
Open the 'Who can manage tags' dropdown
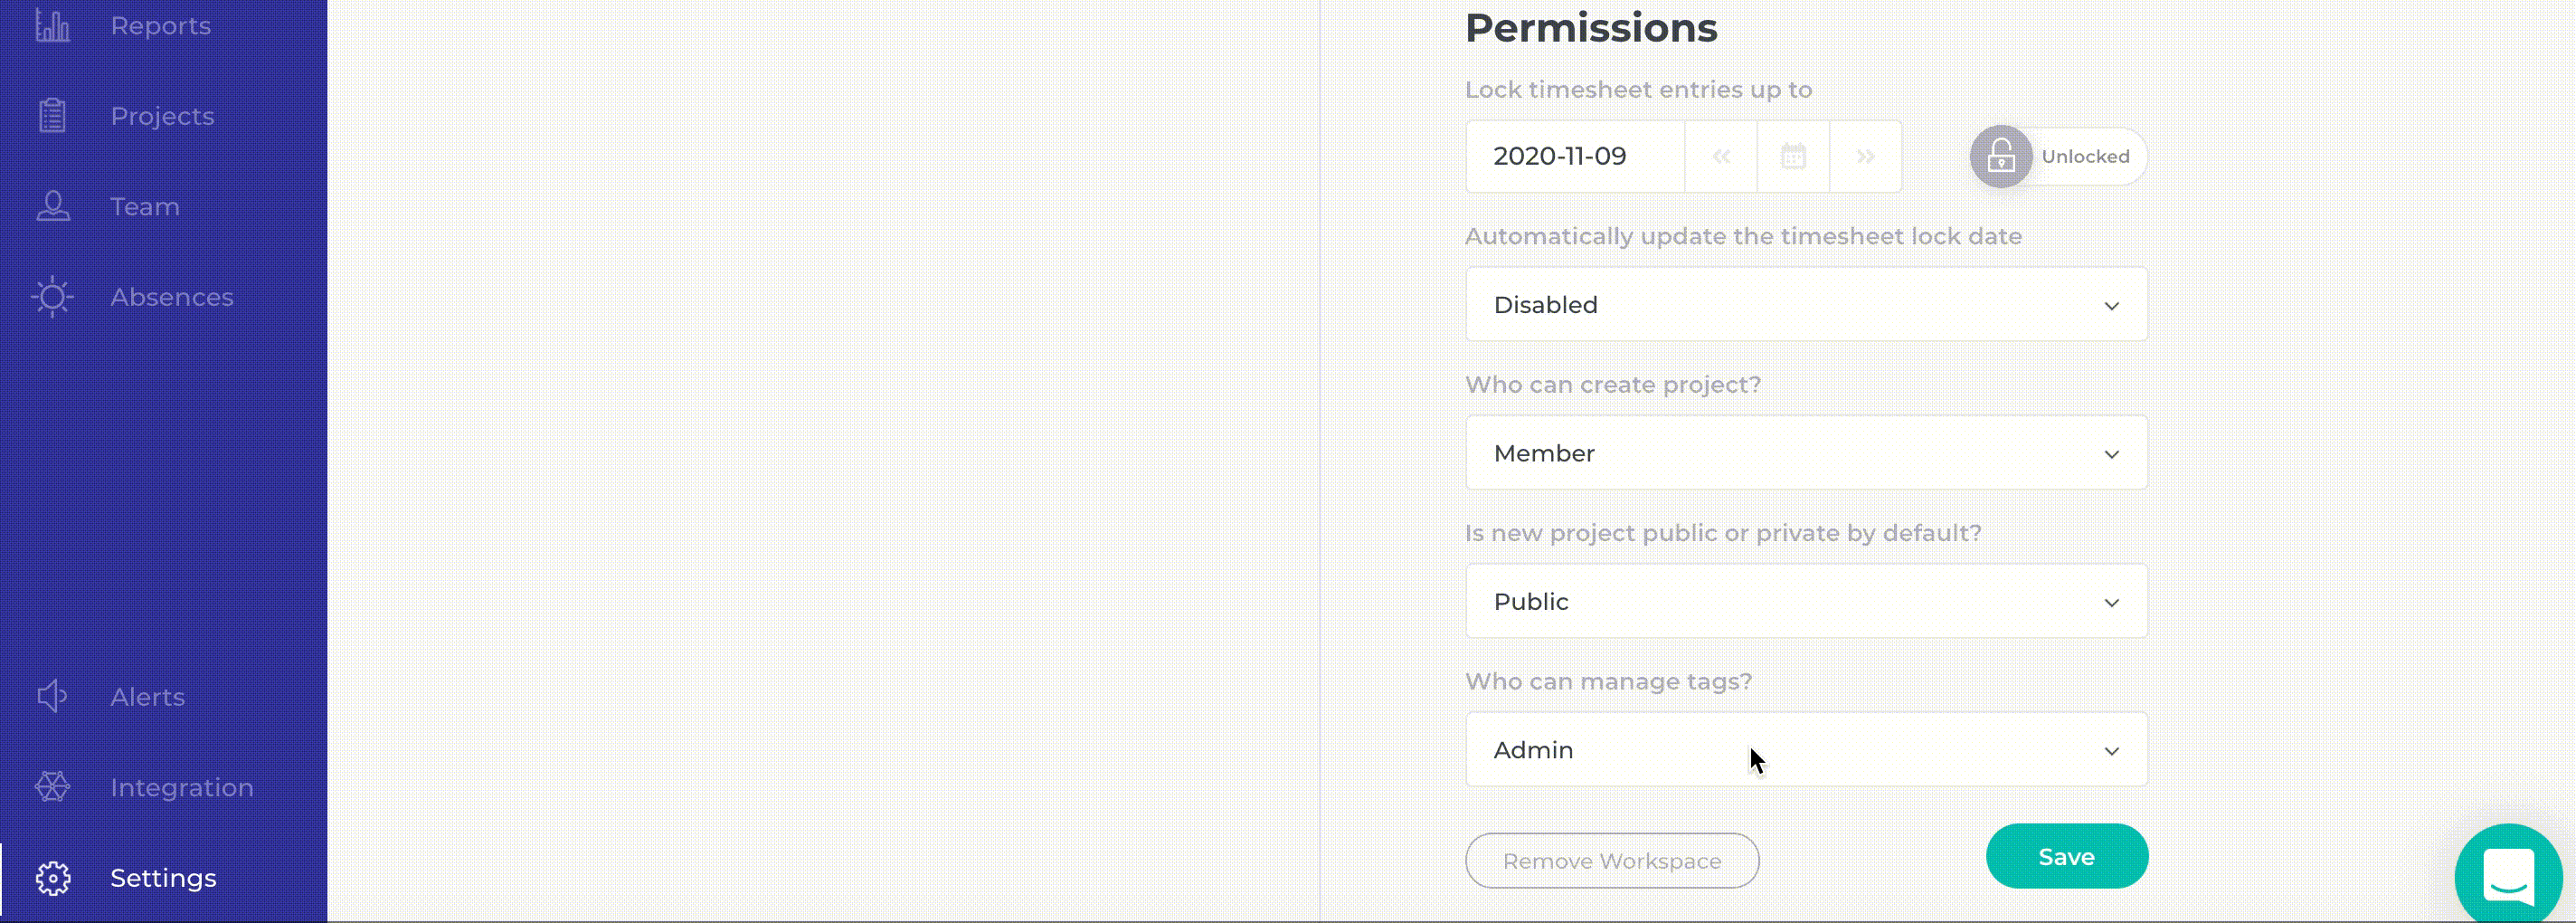click(x=1806, y=750)
